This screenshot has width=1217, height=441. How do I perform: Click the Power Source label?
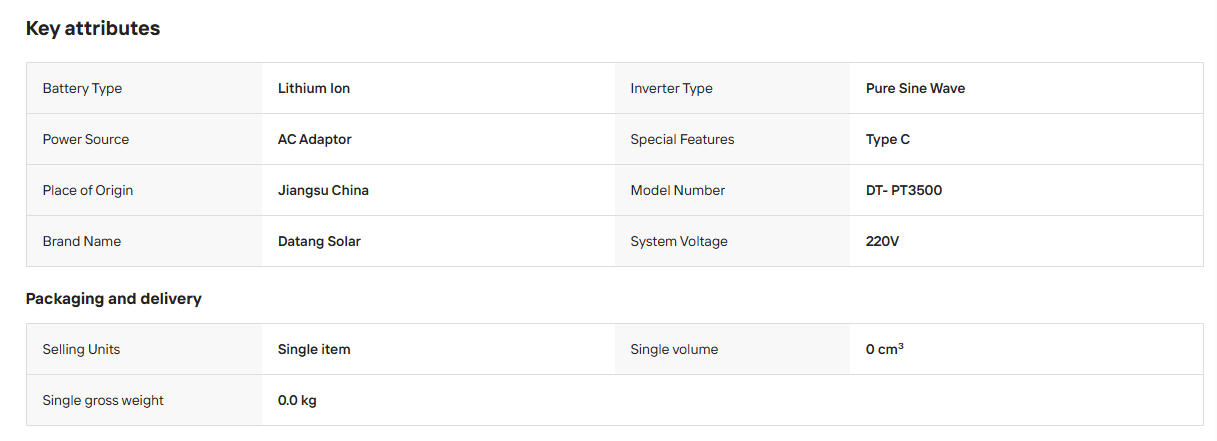point(86,139)
